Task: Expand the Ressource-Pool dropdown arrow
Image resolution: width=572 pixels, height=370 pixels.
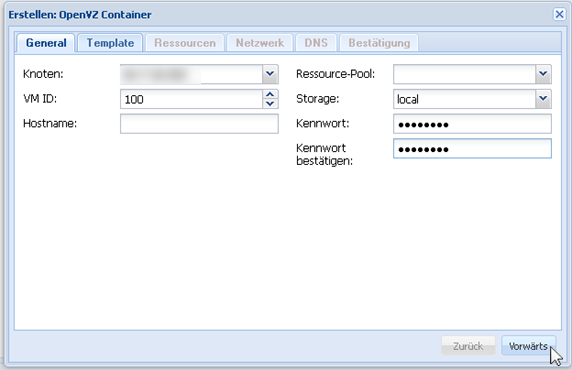Action: click(543, 74)
